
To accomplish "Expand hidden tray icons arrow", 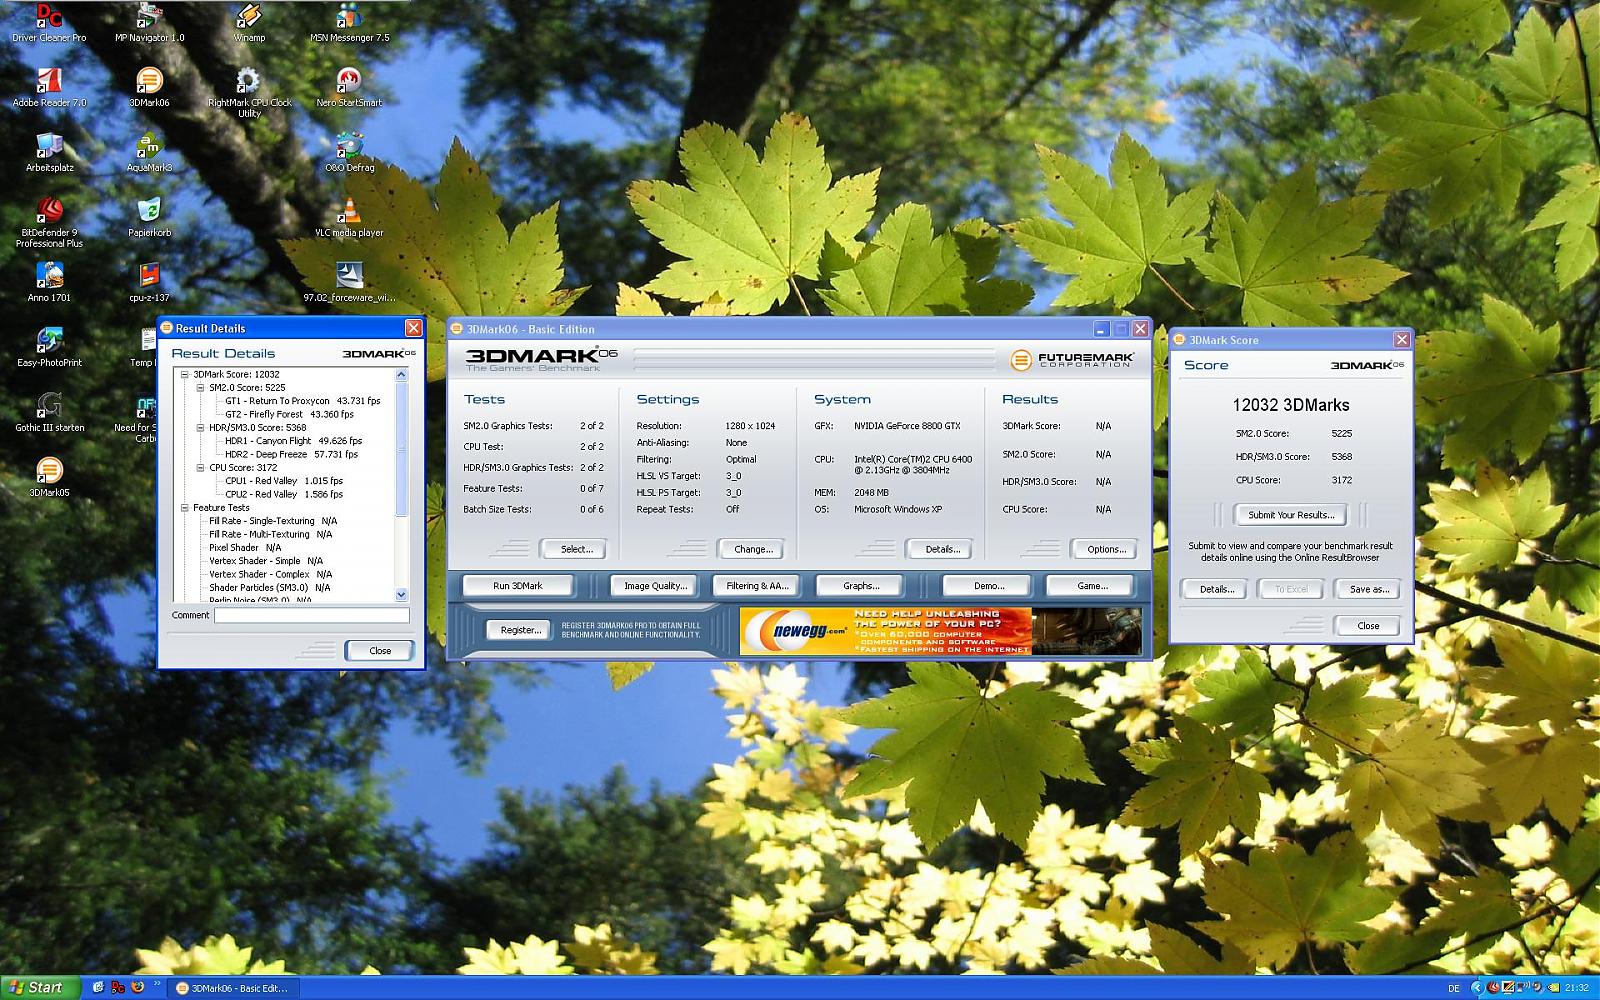I will [x=1478, y=988].
